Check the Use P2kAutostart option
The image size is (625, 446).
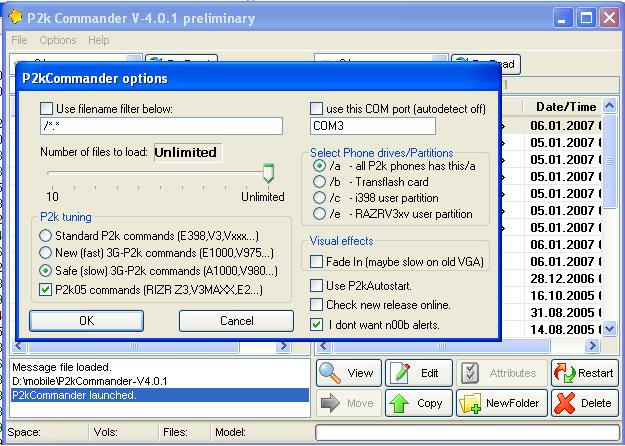316,285
